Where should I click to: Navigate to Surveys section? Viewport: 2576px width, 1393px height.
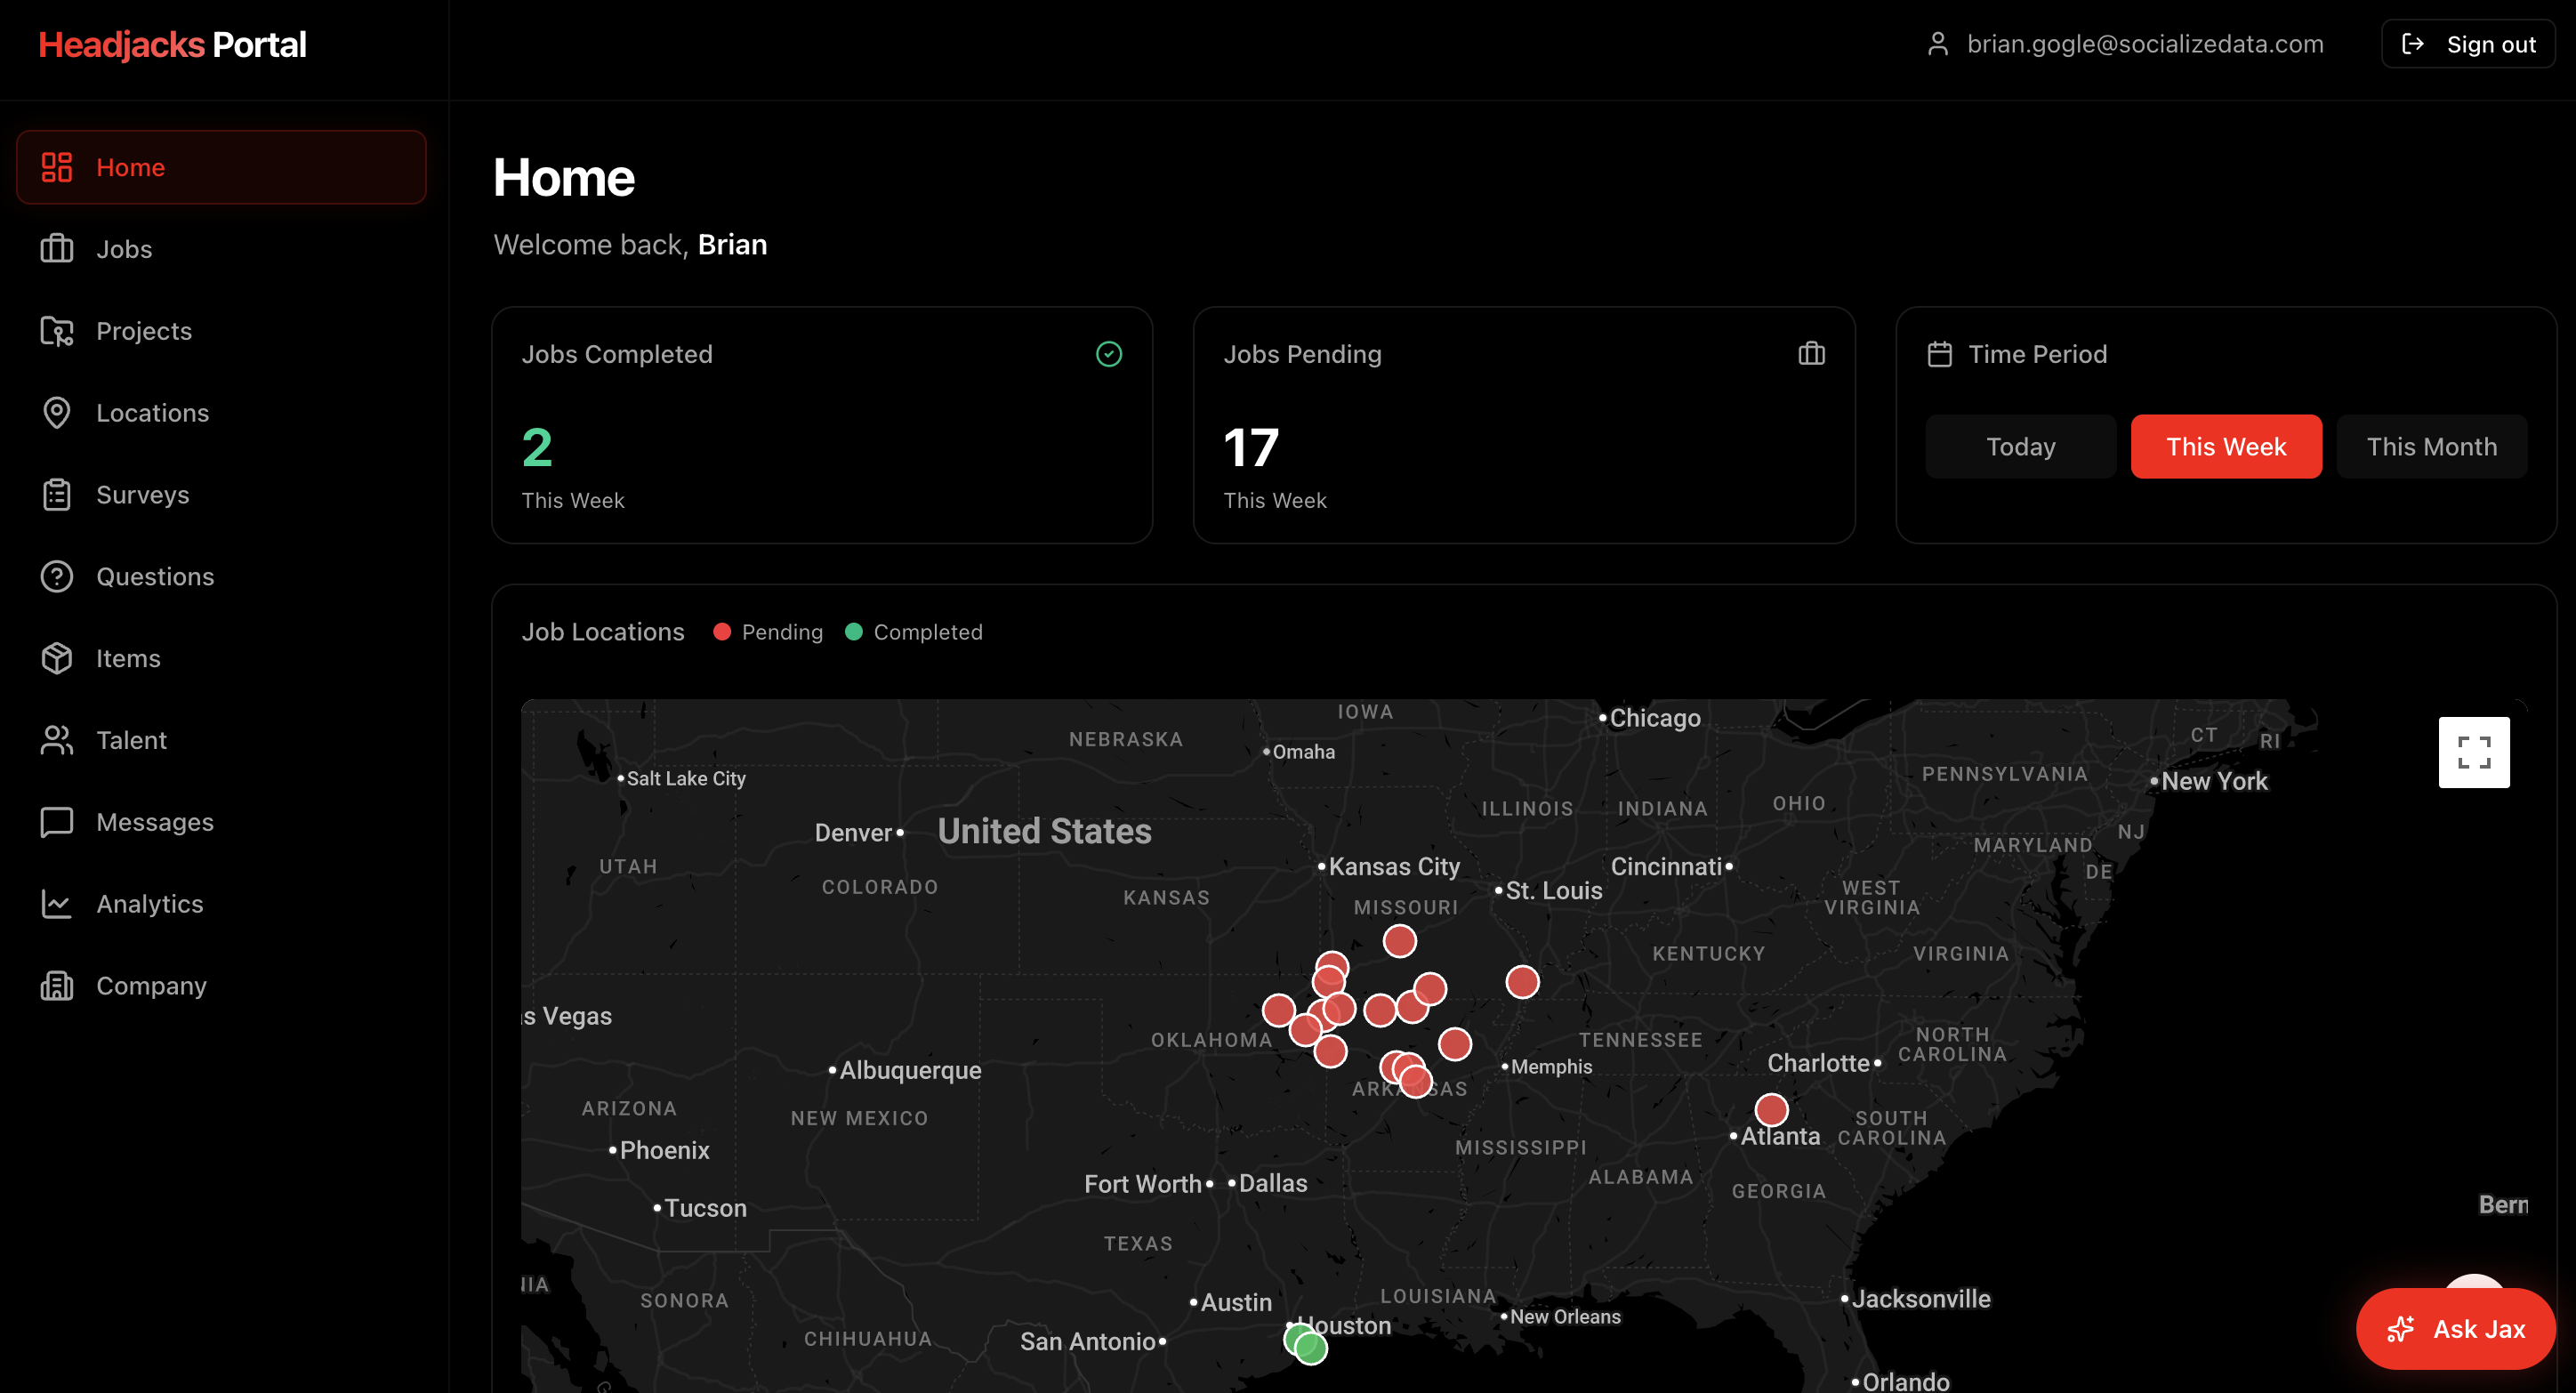[x=221, y=495]
